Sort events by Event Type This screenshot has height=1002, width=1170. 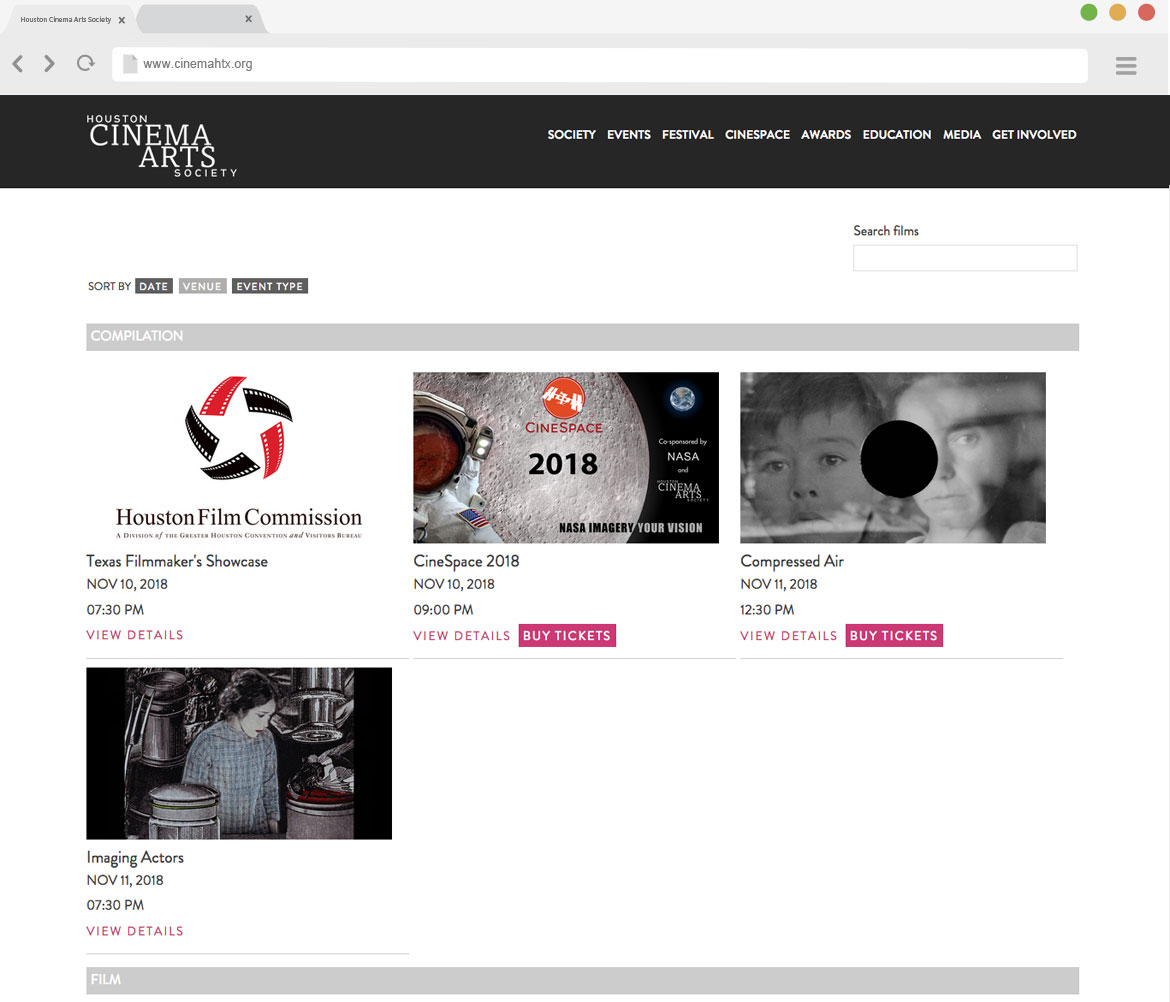click(269, 287)
